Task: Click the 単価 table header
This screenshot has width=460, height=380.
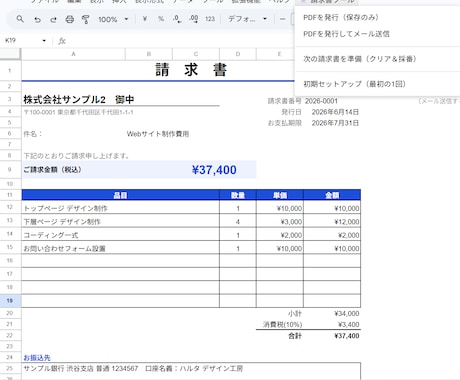Action: click(x=280, y=195)
